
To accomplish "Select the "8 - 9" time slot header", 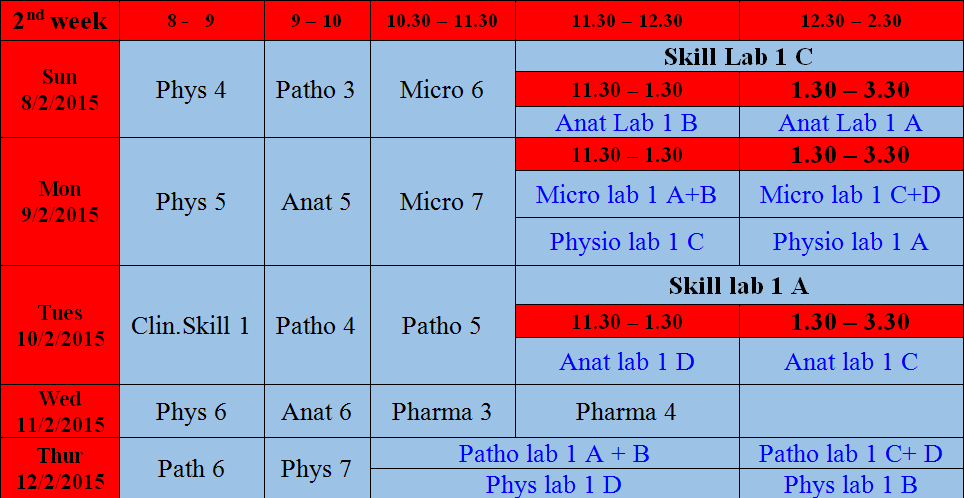I will click(x=191, y=20).
